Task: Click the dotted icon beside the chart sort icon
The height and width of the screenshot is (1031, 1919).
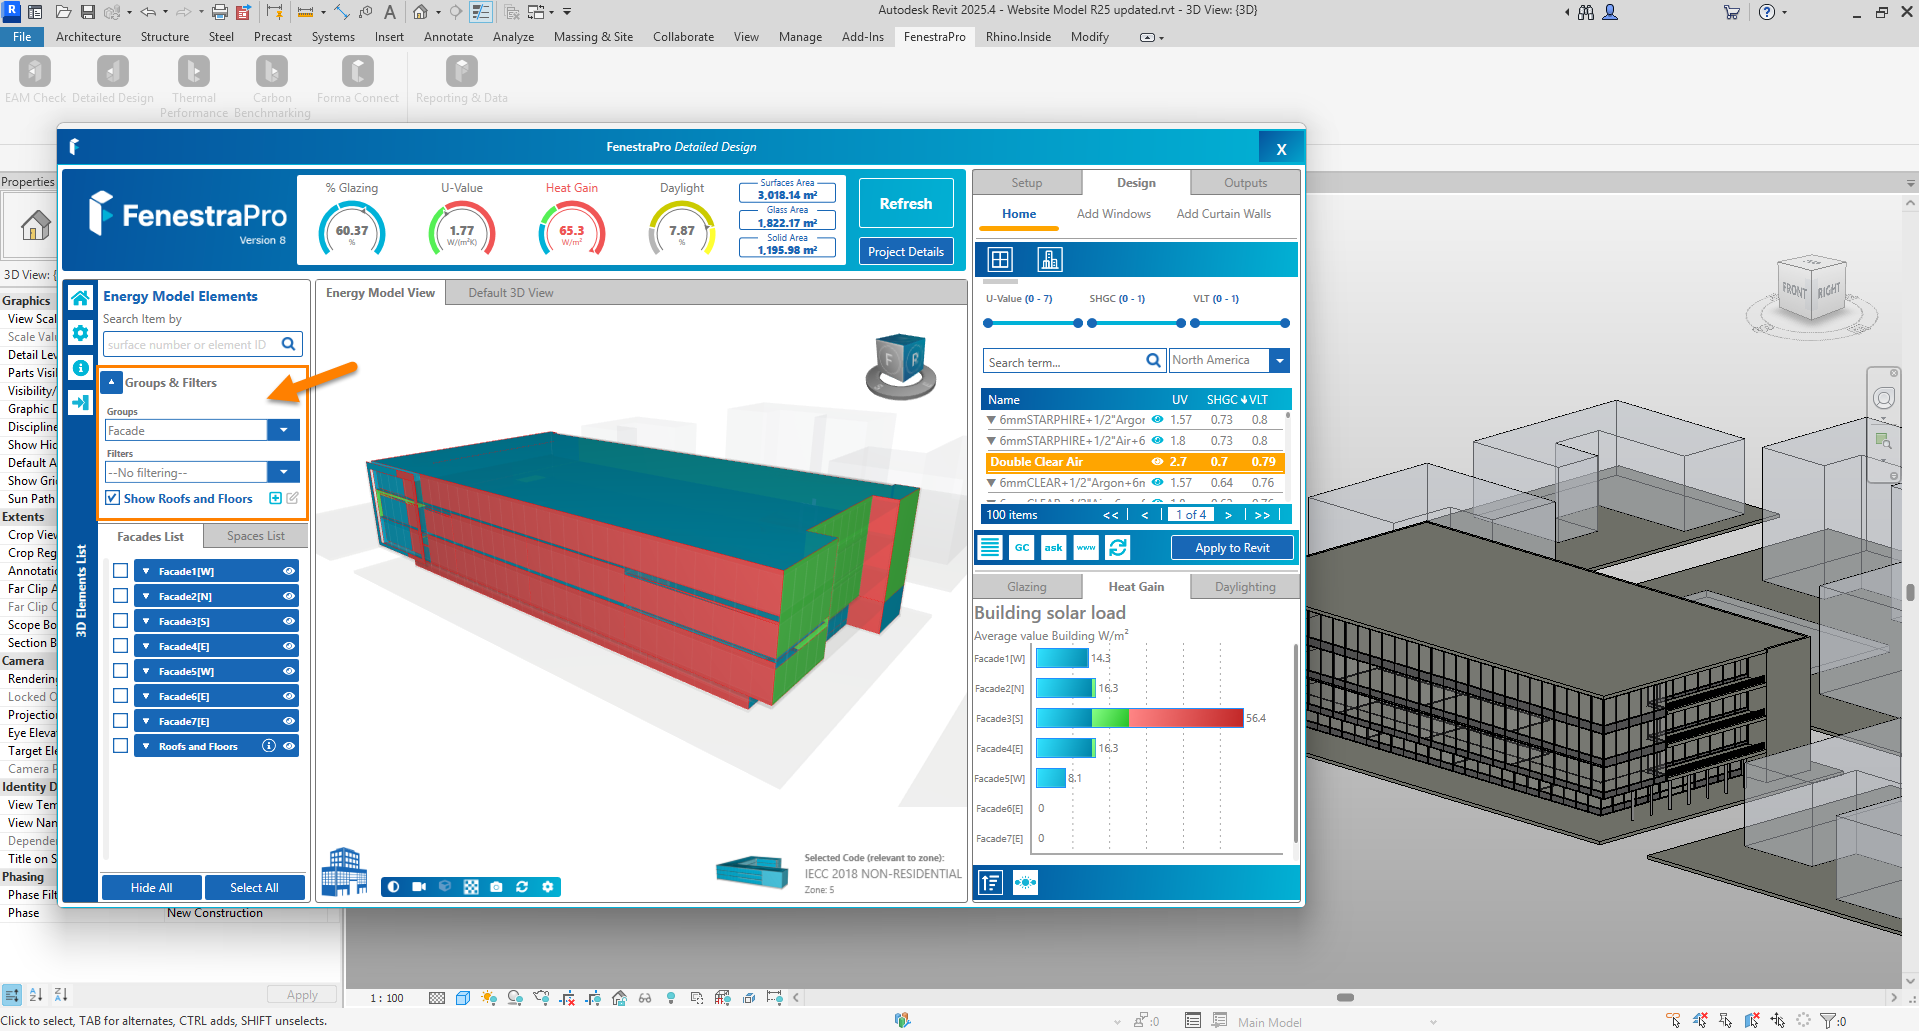Action: (1025, 882)
